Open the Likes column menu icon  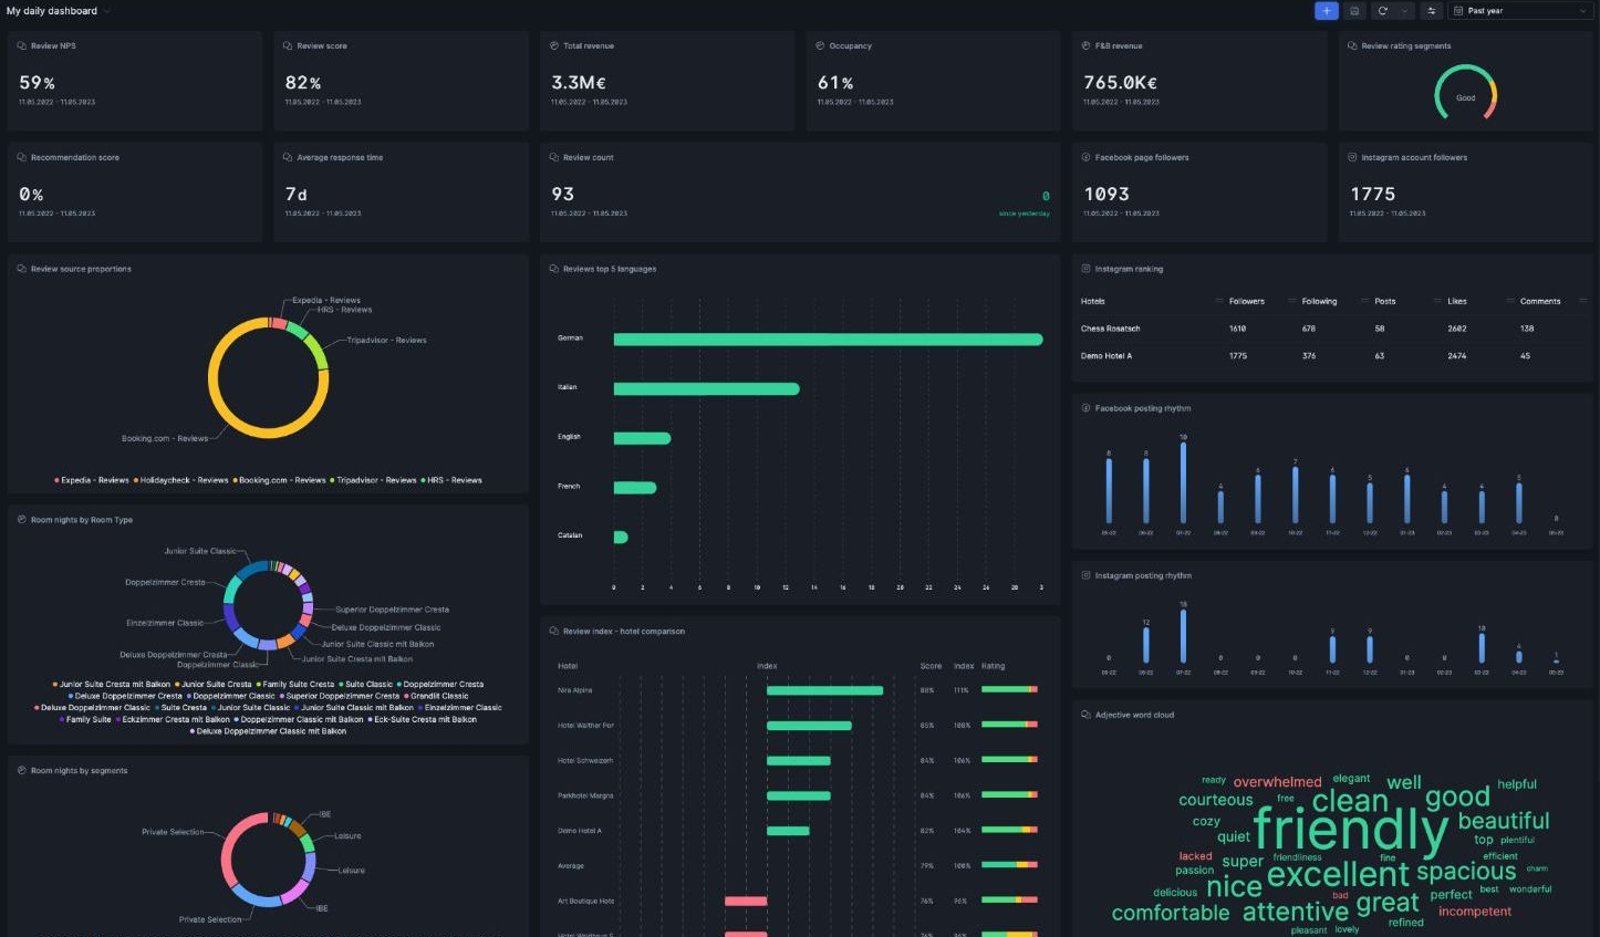point(1510,301)
